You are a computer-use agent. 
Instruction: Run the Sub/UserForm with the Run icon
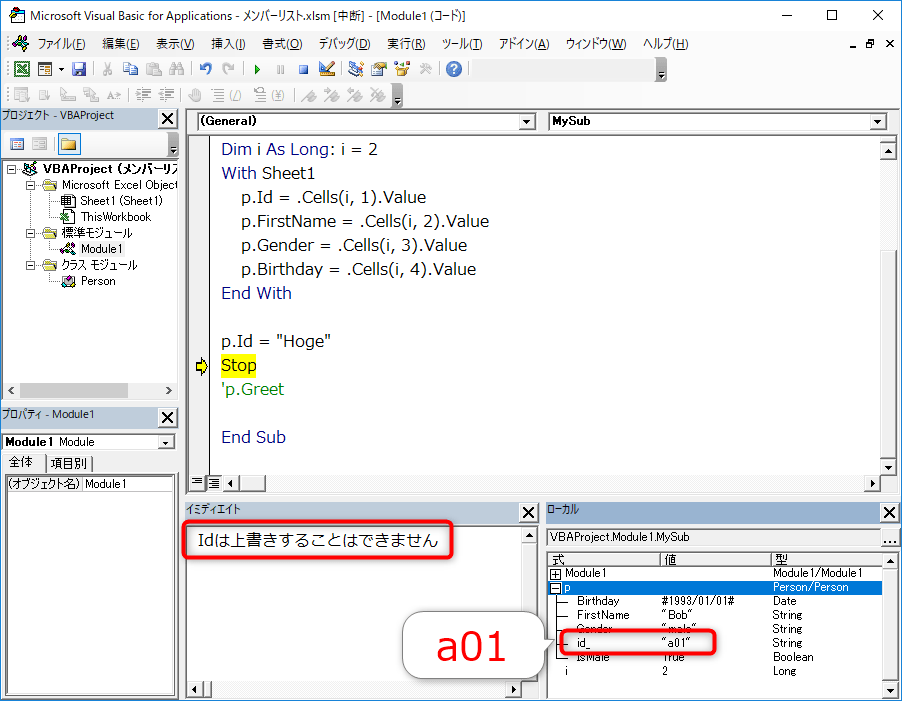coord(257,68)
